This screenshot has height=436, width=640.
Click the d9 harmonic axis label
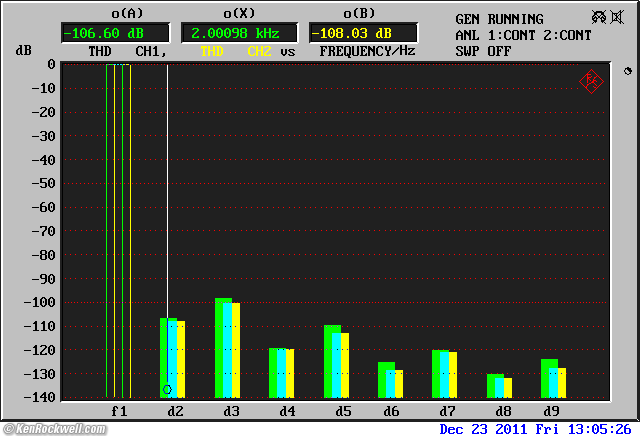(551, 411)
